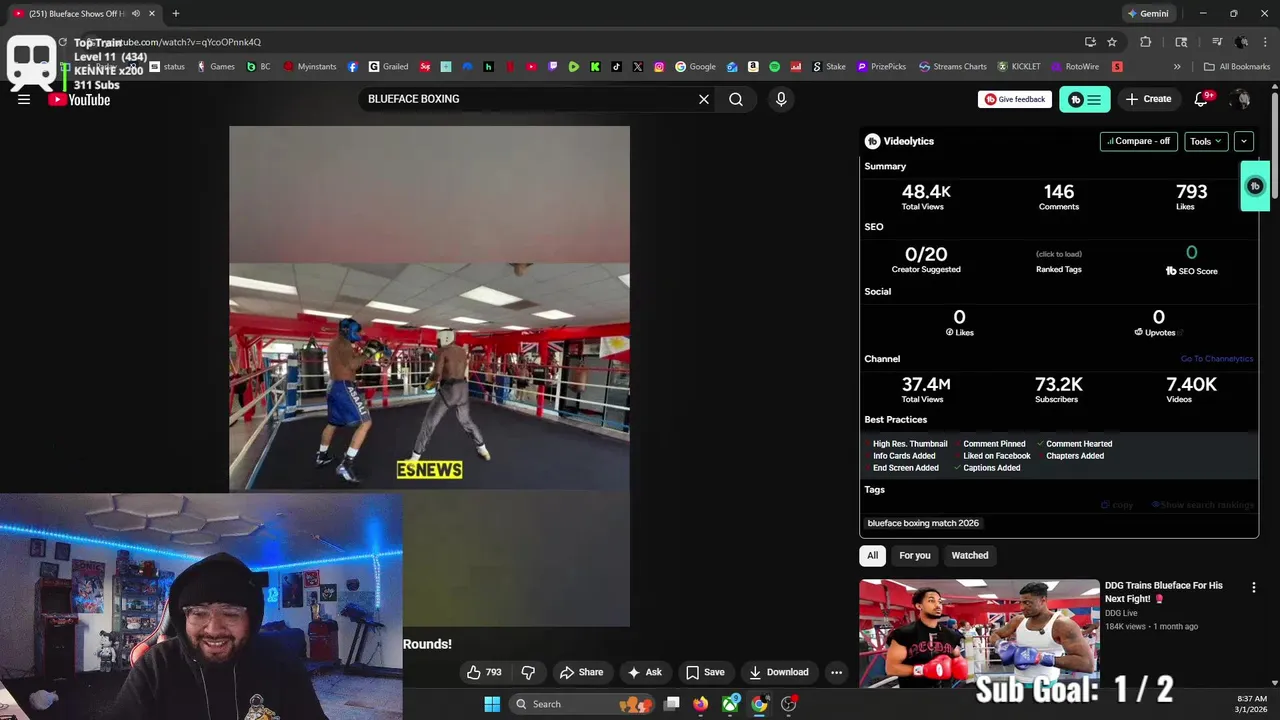
Task: Share the video
Action: point(581,672)
